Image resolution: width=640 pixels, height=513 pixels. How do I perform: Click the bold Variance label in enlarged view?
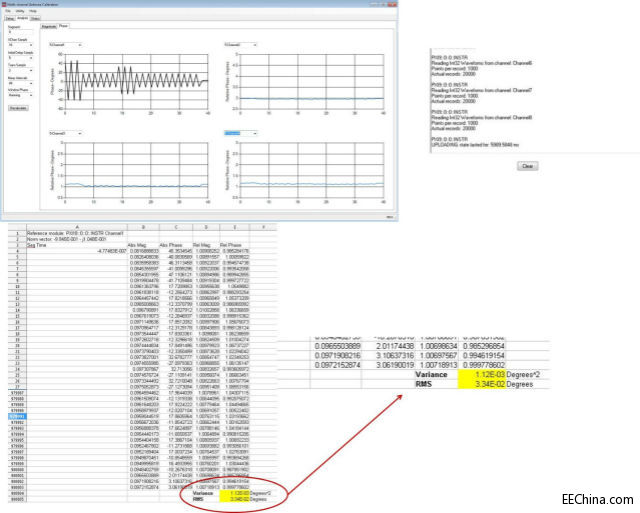point(431,375)
